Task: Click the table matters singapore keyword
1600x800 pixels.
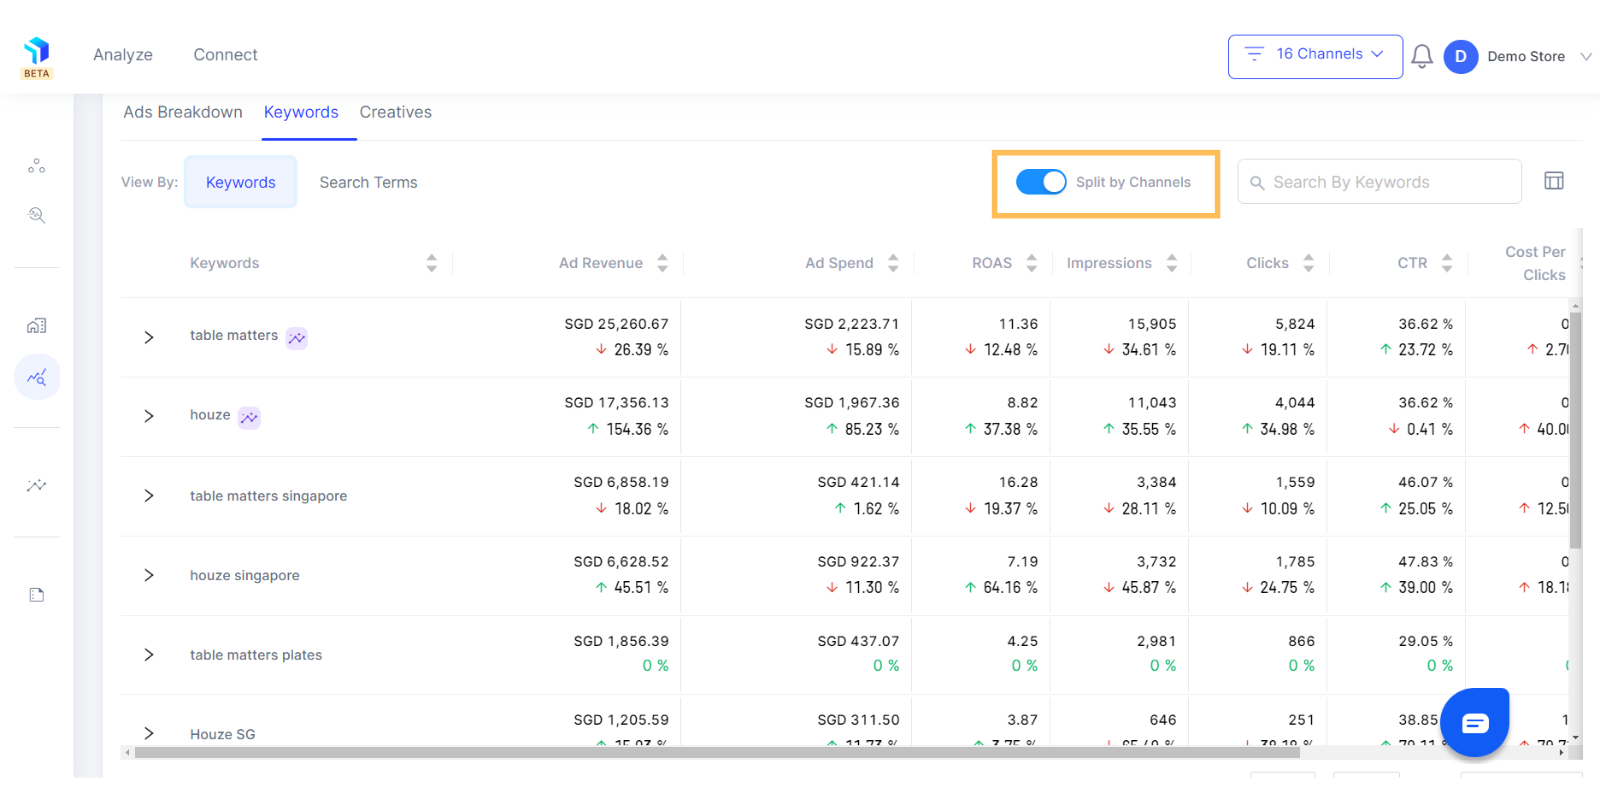Action: [269, 496]
